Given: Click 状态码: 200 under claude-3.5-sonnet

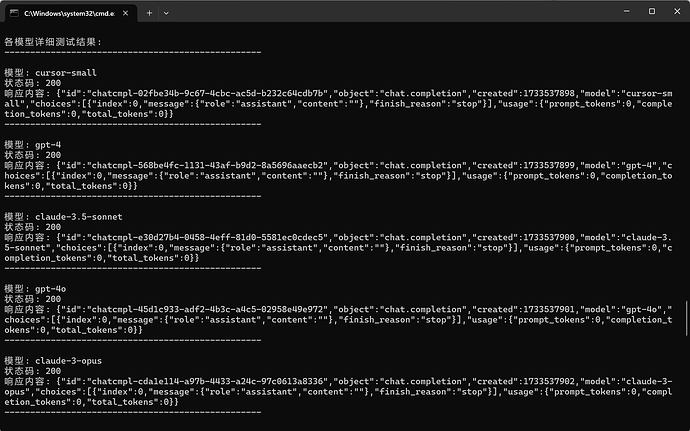Looking at the screenshot, I should 33,227.
